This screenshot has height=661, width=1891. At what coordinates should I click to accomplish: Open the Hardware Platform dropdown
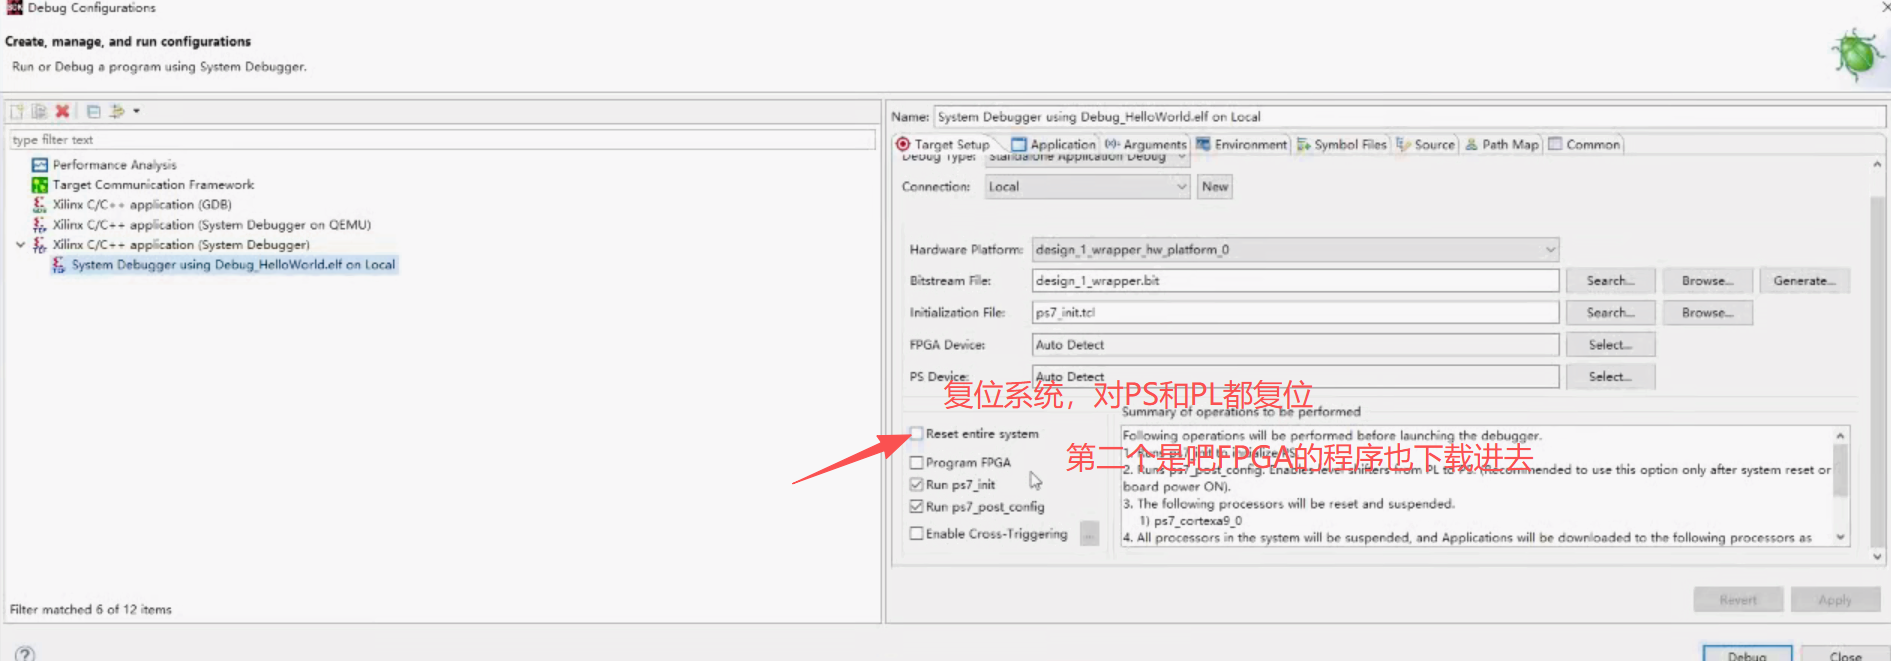[1295, 250]
